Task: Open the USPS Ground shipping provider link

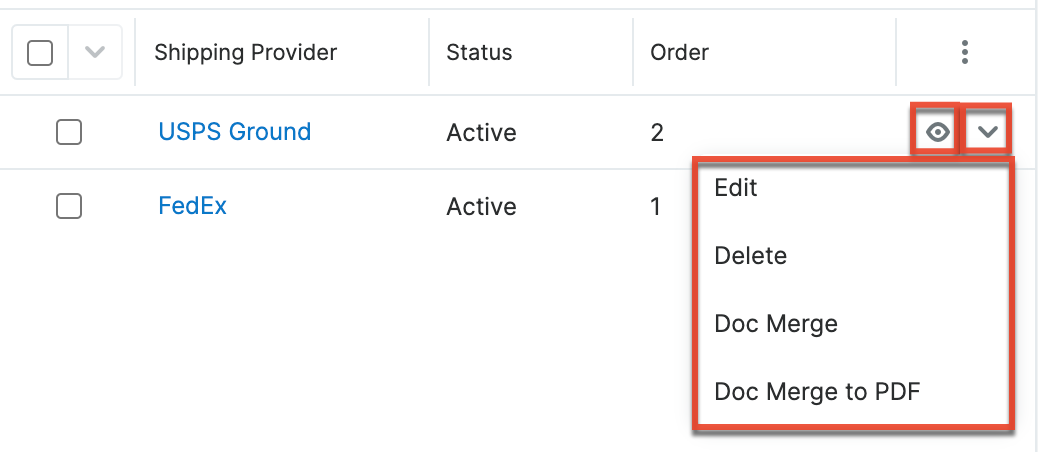Action: pyautogui.click(x=234, y=131)
